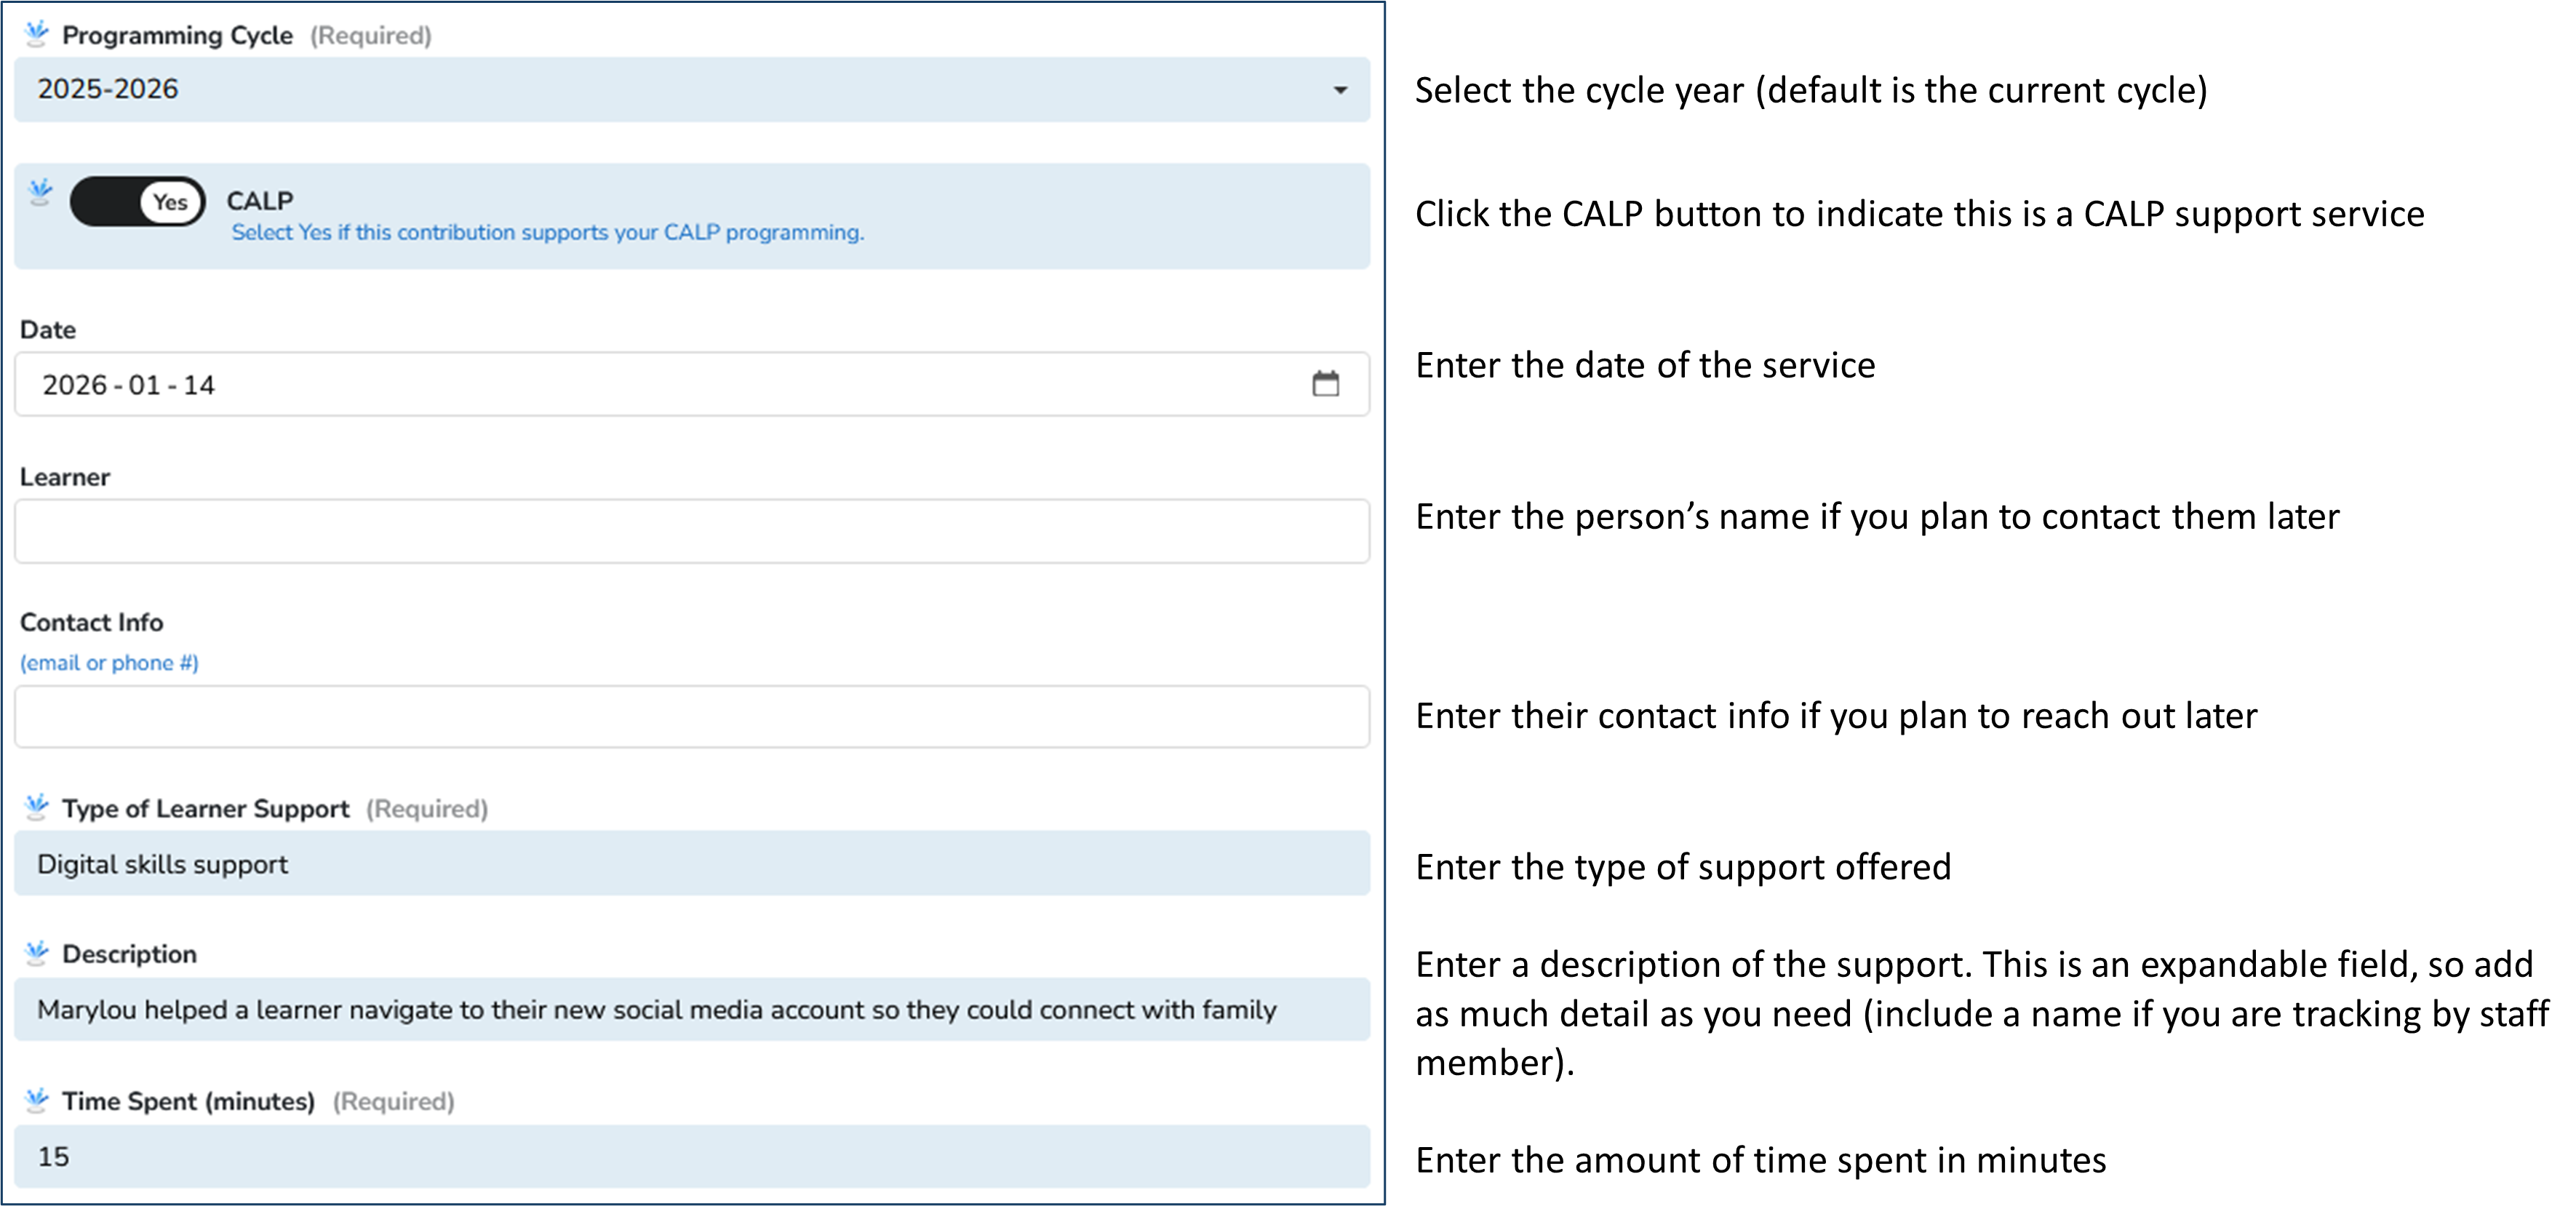Click 'Enter the type of support offered' text
Image resolution: width=2576 pixels, height=1206 pixels.
(x=1683, y=867)
